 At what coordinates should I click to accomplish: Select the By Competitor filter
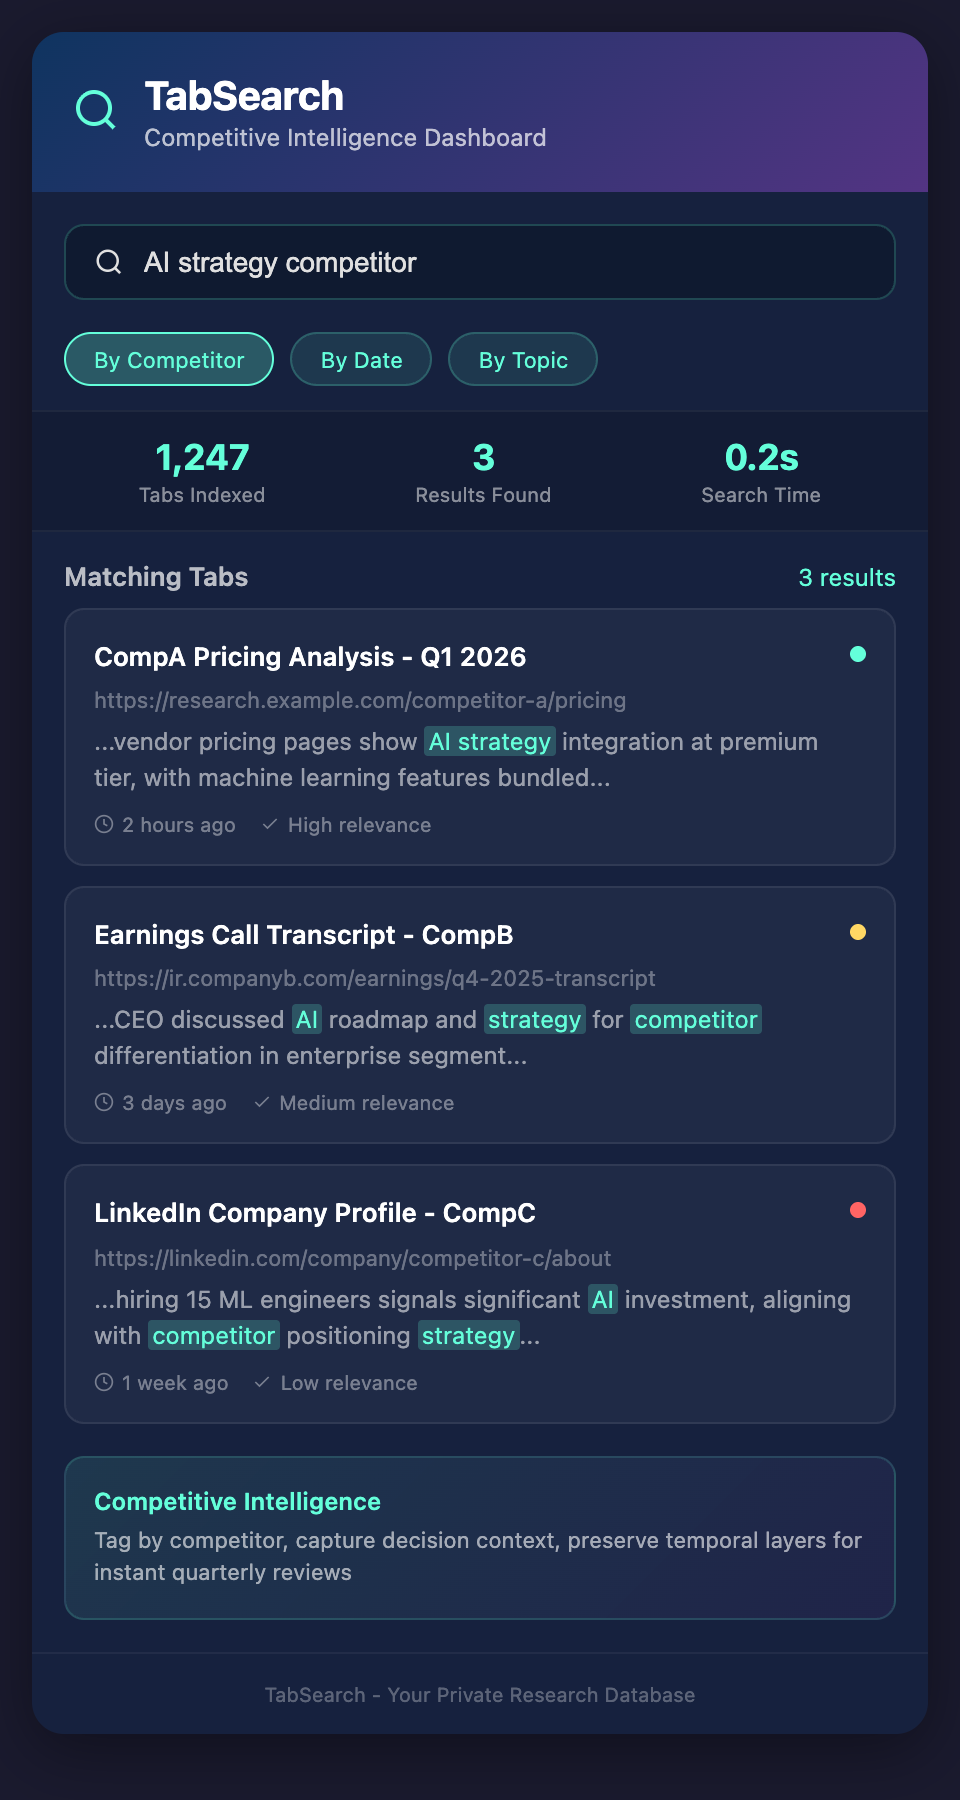tap(169, 360)
